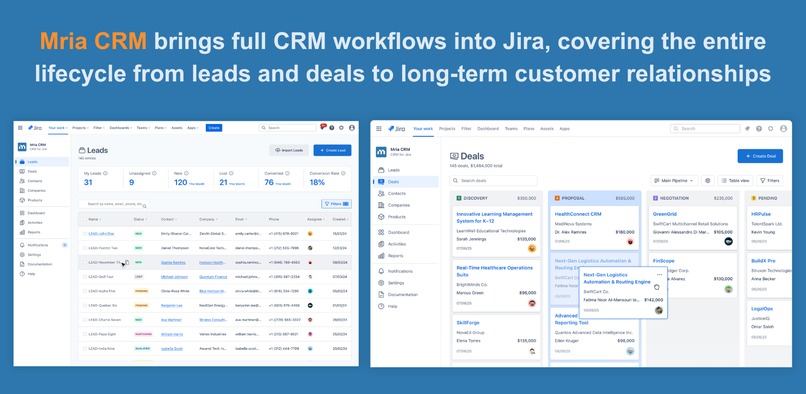This screenshot has height=394, width=806.
Task: Click the Jira logo in Leads window
Action: coord(35,128)
